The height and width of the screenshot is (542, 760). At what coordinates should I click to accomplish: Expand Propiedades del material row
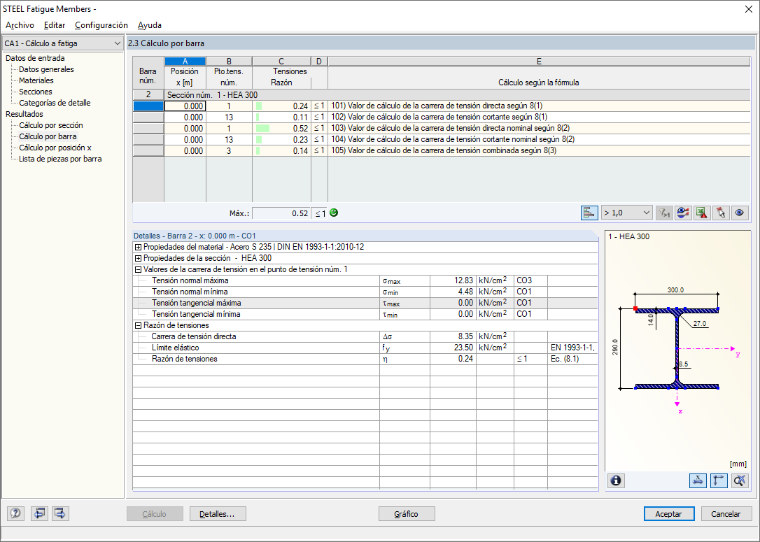[x=138, y=247]
